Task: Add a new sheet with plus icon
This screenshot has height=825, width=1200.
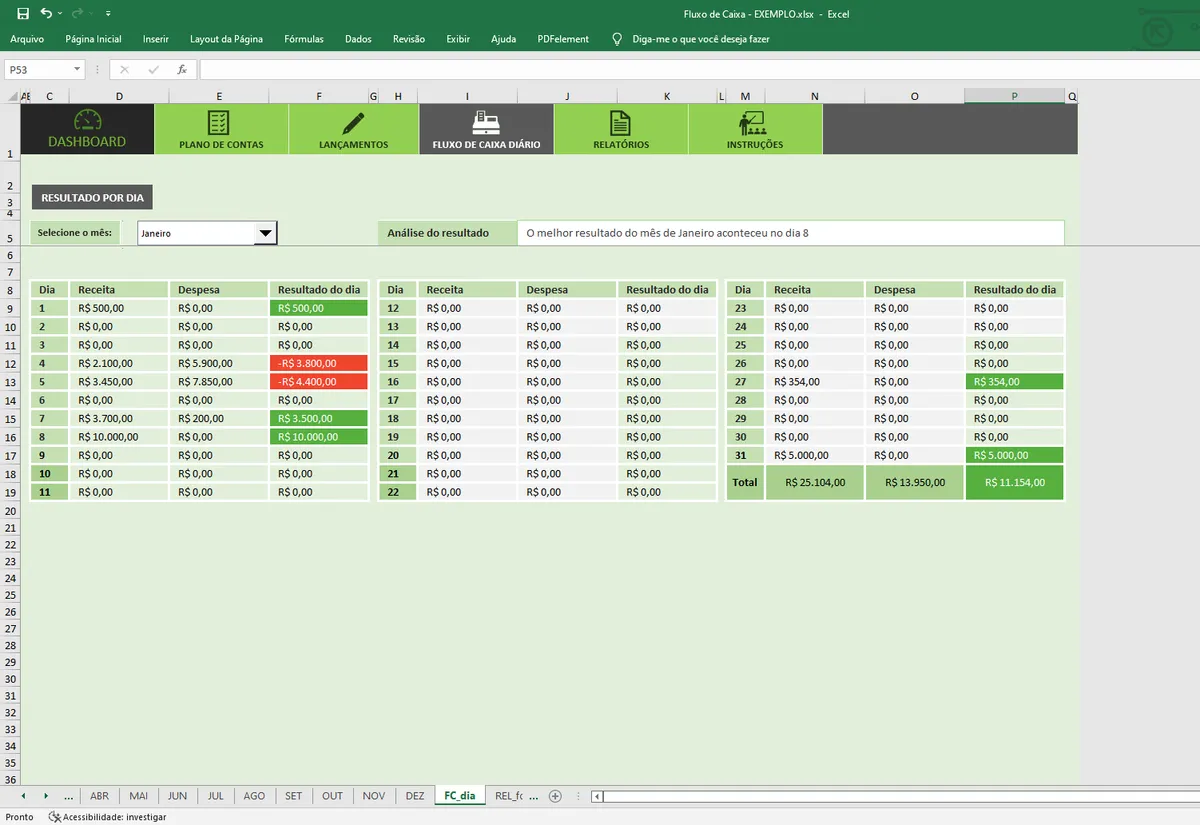Action: click(x=556, y=796)
